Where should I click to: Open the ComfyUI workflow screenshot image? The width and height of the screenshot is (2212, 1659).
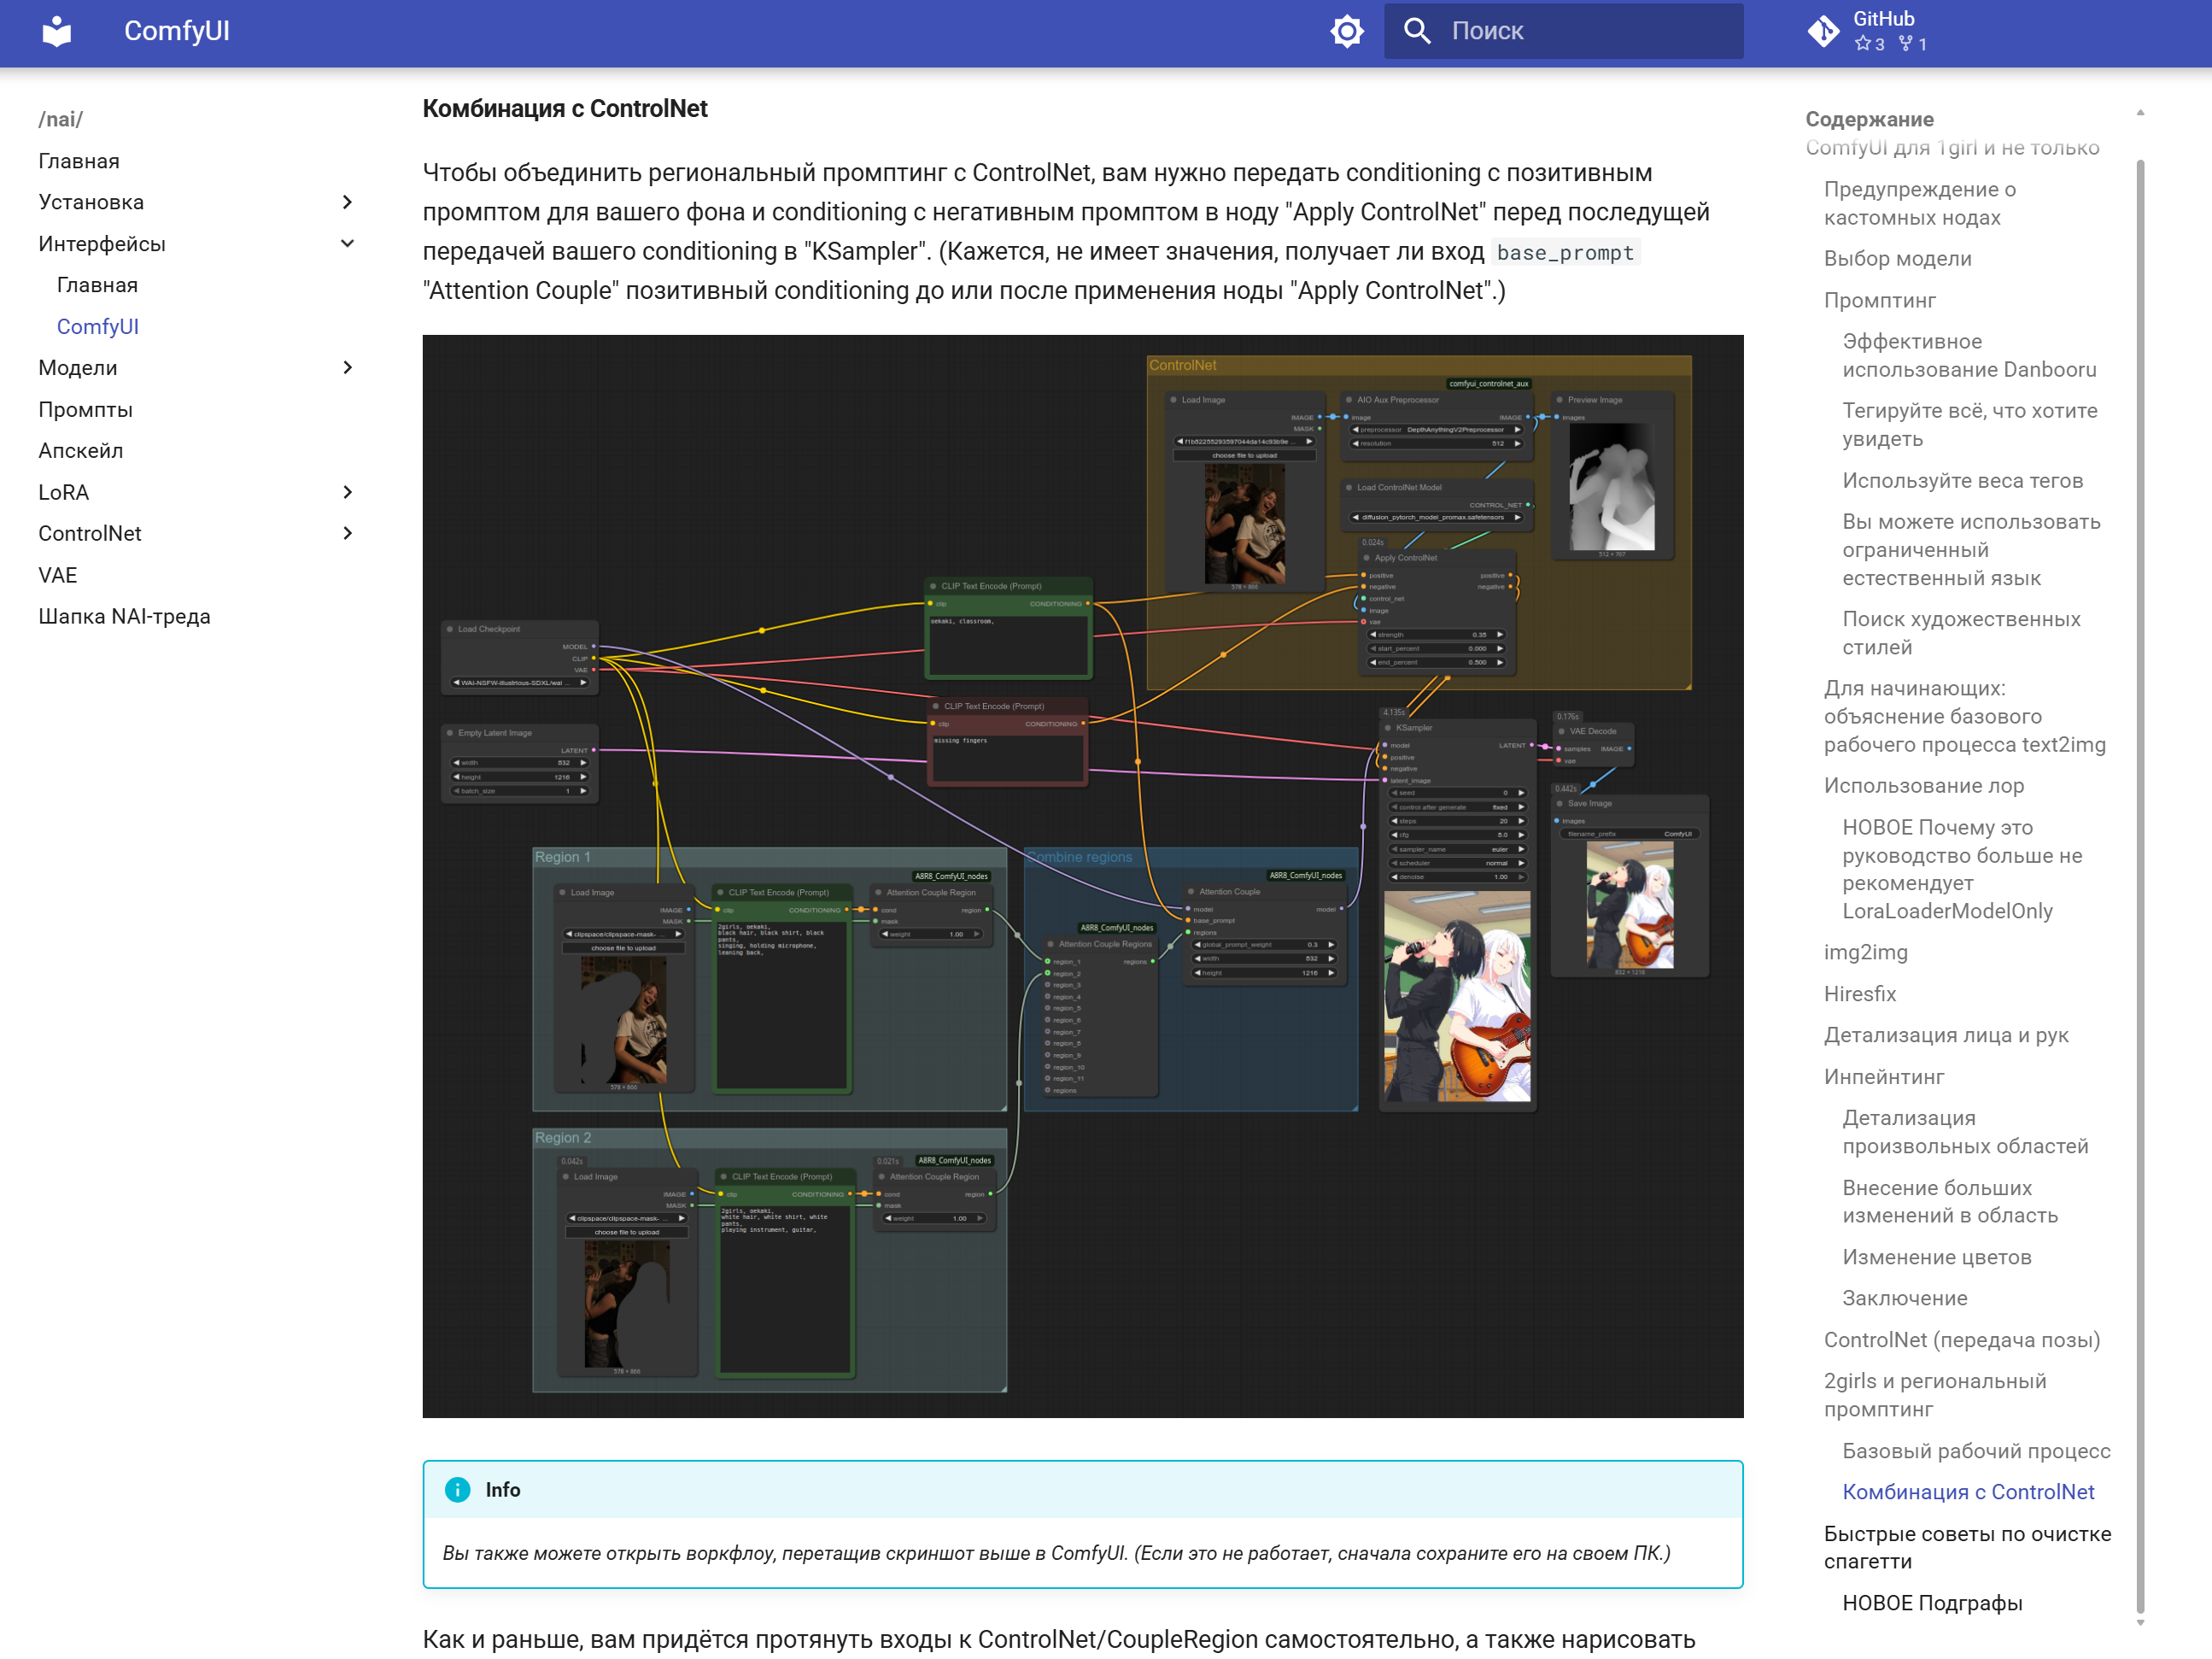tap(1082, 876)
